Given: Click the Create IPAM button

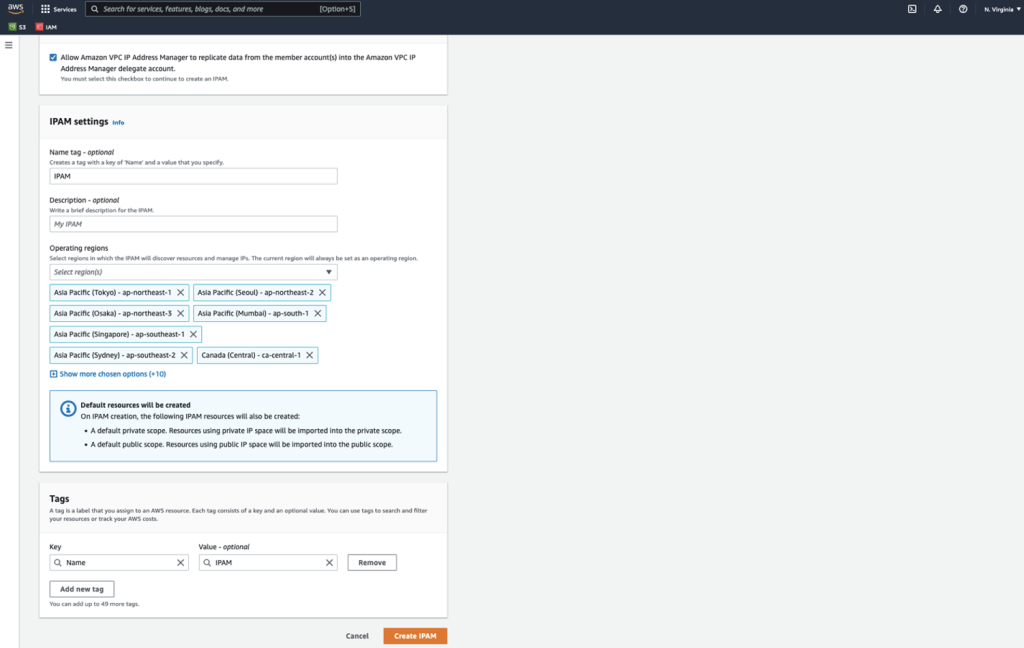Looking at the screenshot, I should (414, 635).
